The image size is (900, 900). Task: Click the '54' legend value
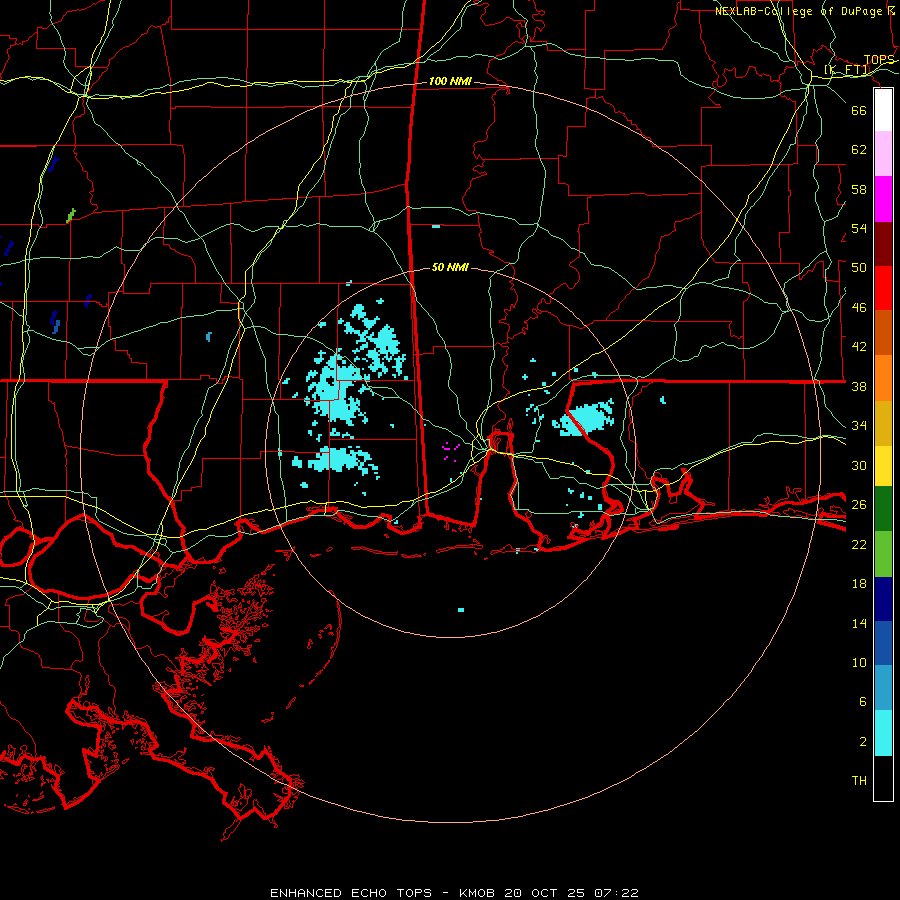click(859, 228)
